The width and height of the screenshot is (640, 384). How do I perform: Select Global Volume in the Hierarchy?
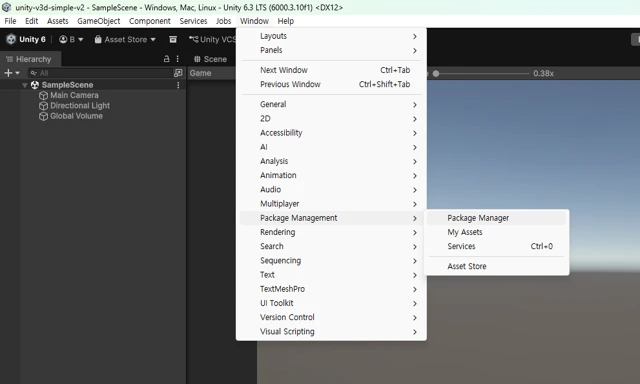76,116
